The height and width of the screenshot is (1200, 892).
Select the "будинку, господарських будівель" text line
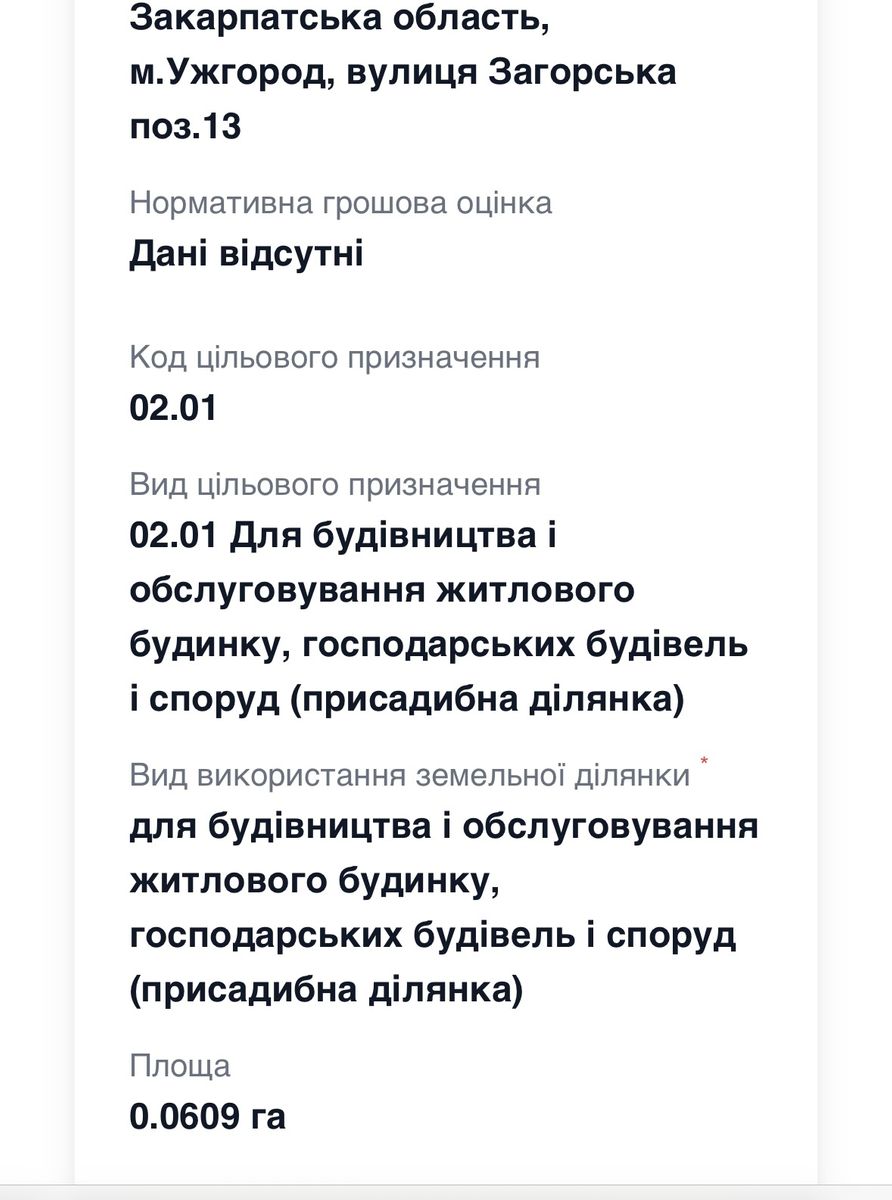(439, 645)
